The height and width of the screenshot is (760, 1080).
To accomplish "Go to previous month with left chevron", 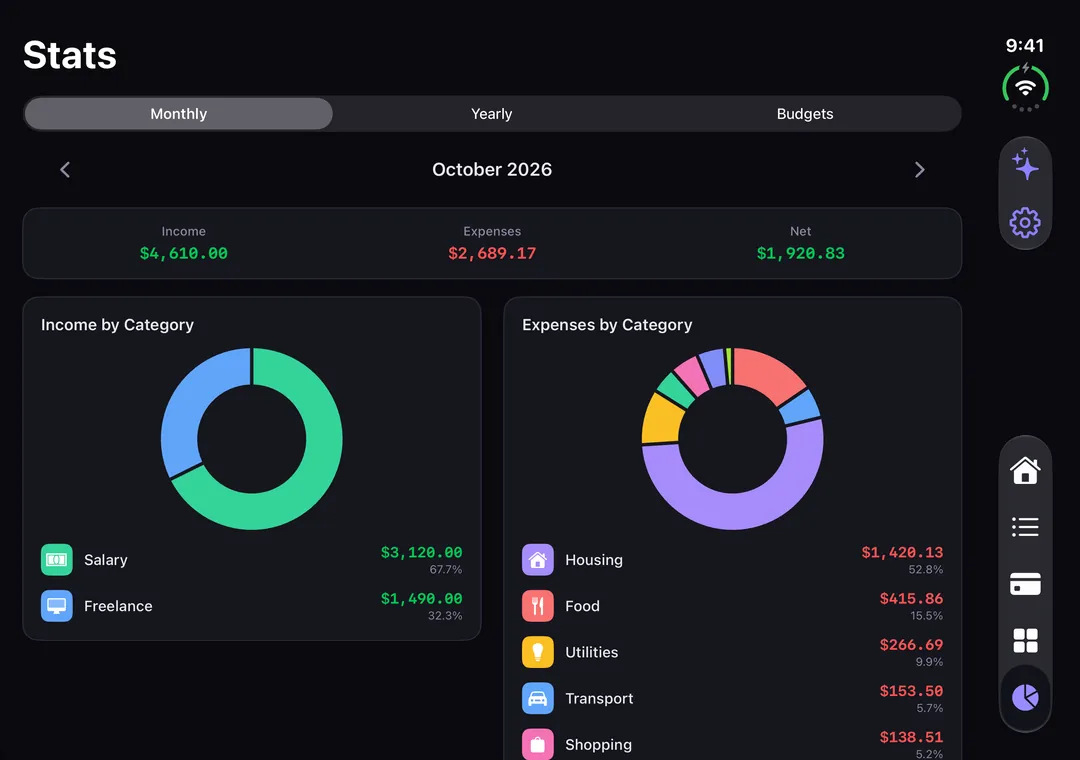I will [65, 170].
